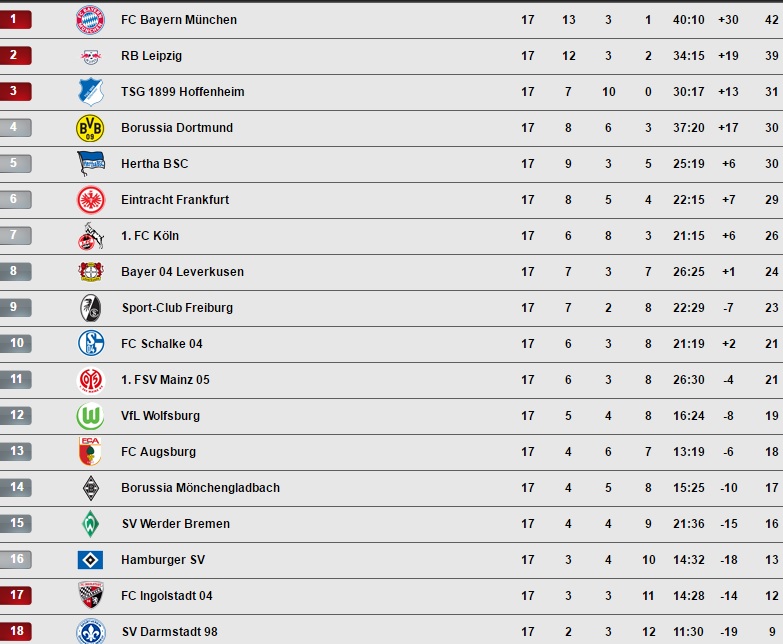Open the 1. FC Köln team link
Image resolution: width=783 pixels, height=644 pixels.
150,236
